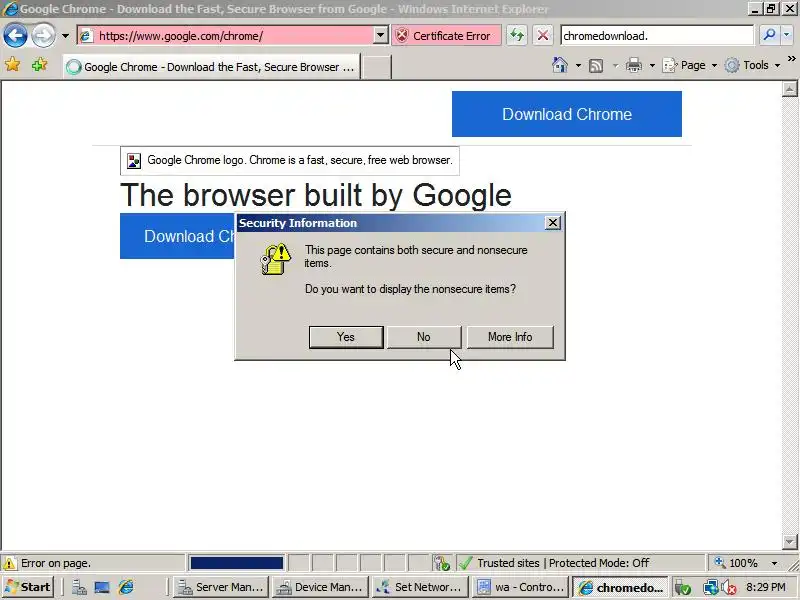The image size is (800, 600).
Task: Click the Add to Favorites icon
Action: click(39, 65)
